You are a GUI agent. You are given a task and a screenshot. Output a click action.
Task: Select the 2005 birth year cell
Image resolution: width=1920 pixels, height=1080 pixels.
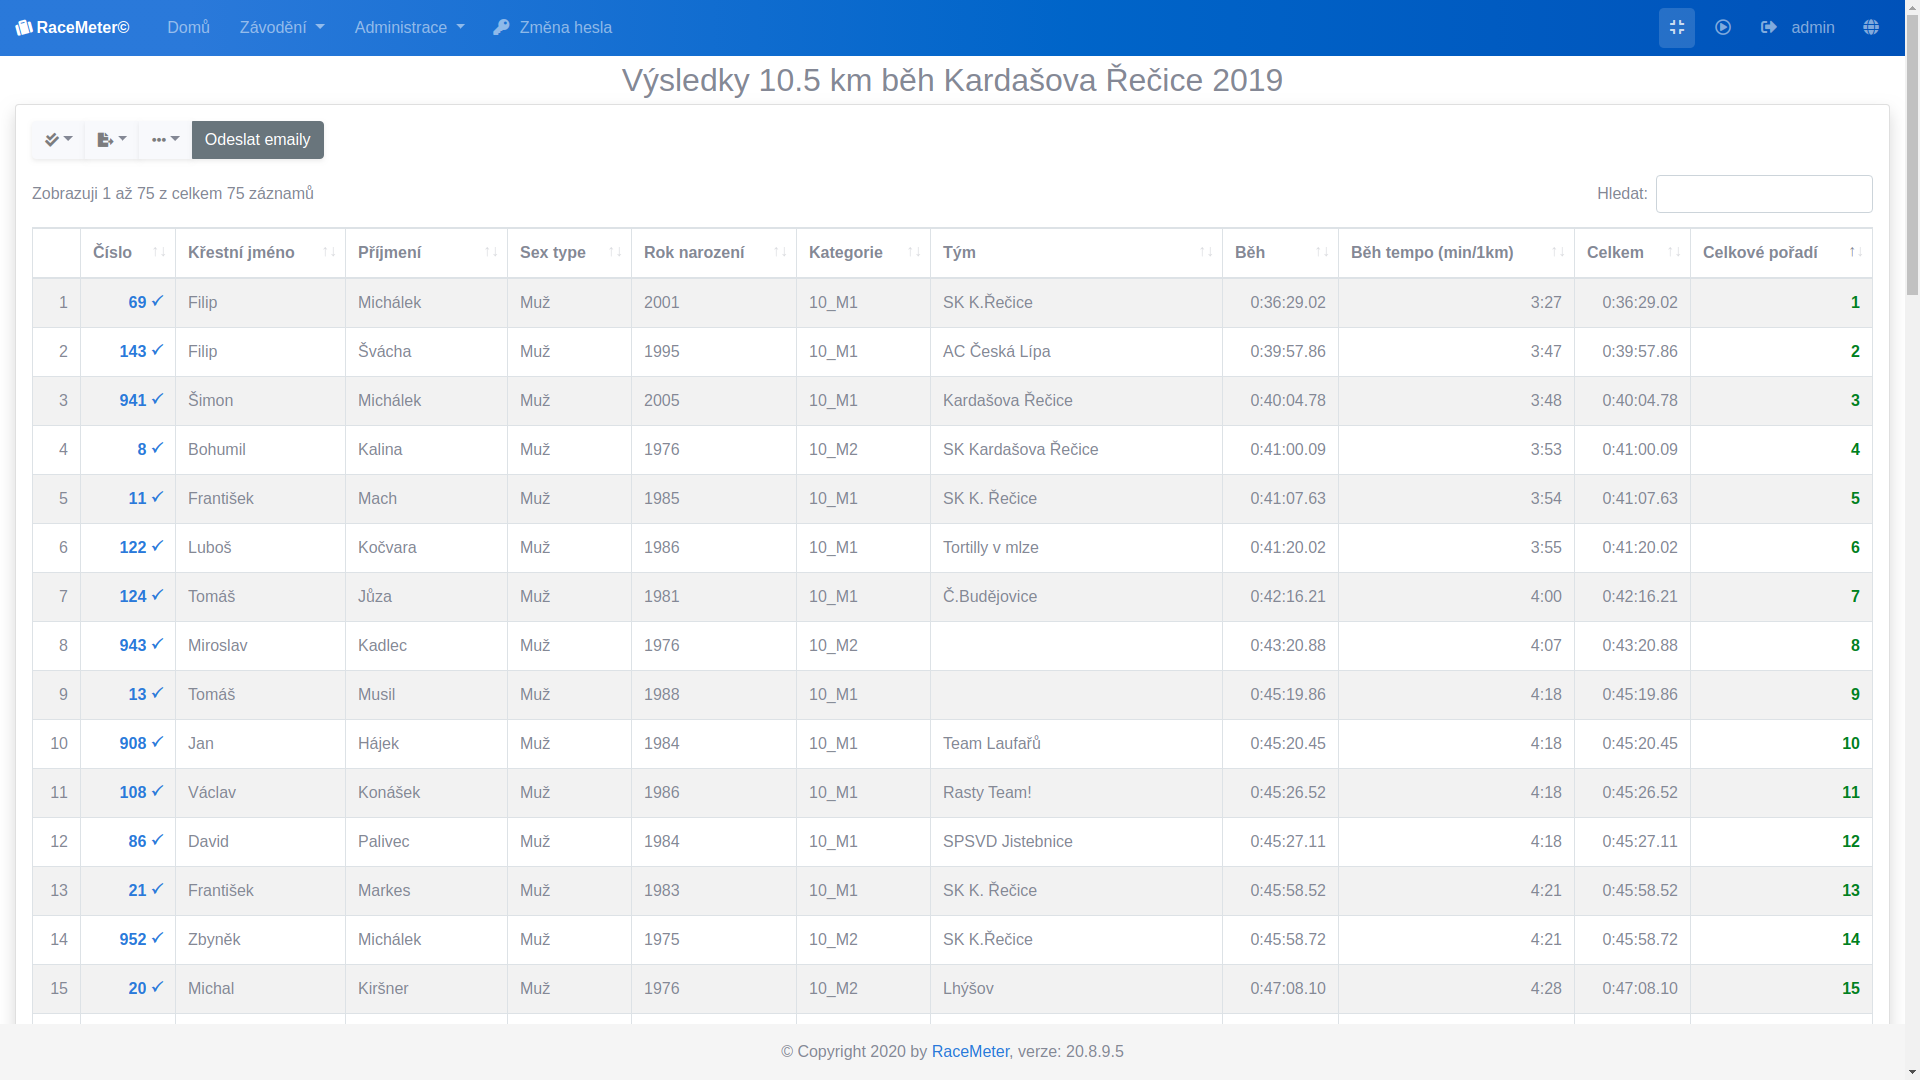point(714,401)
